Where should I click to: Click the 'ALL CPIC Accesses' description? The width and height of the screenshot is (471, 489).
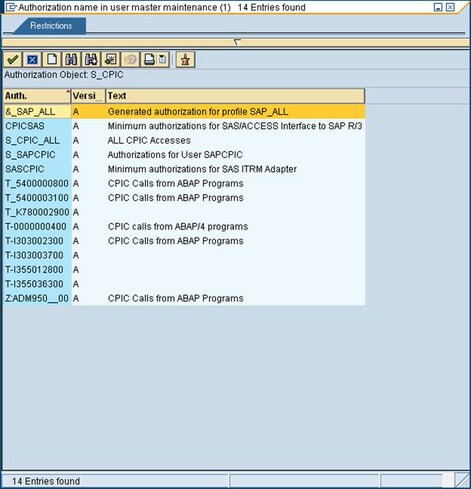(x=149, y=140)
